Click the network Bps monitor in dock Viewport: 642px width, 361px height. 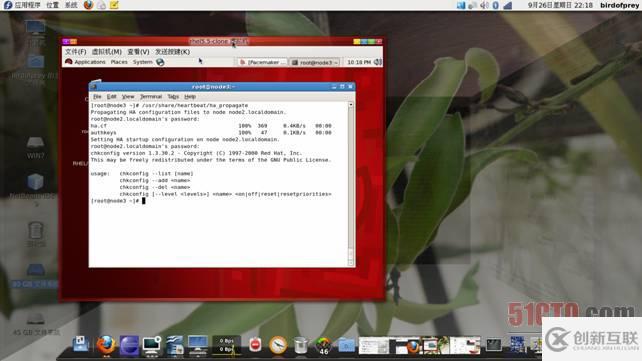(226, 345)
